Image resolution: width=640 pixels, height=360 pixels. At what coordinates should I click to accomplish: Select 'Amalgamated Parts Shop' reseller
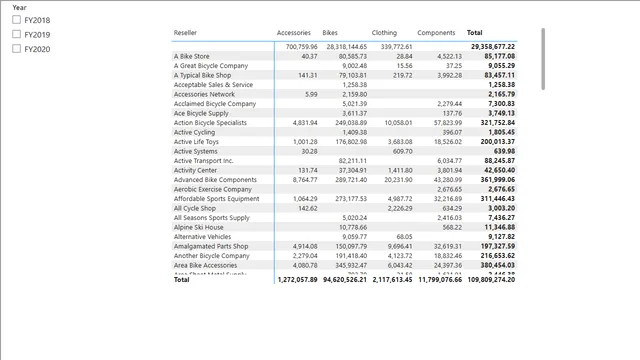click(x=211, y=246)
